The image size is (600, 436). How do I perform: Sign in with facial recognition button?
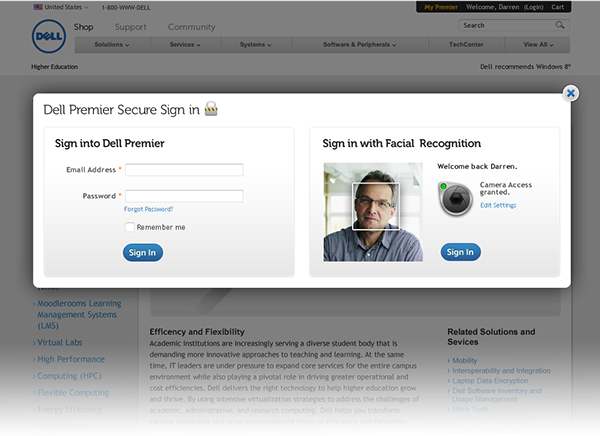(x=460, y=252)
